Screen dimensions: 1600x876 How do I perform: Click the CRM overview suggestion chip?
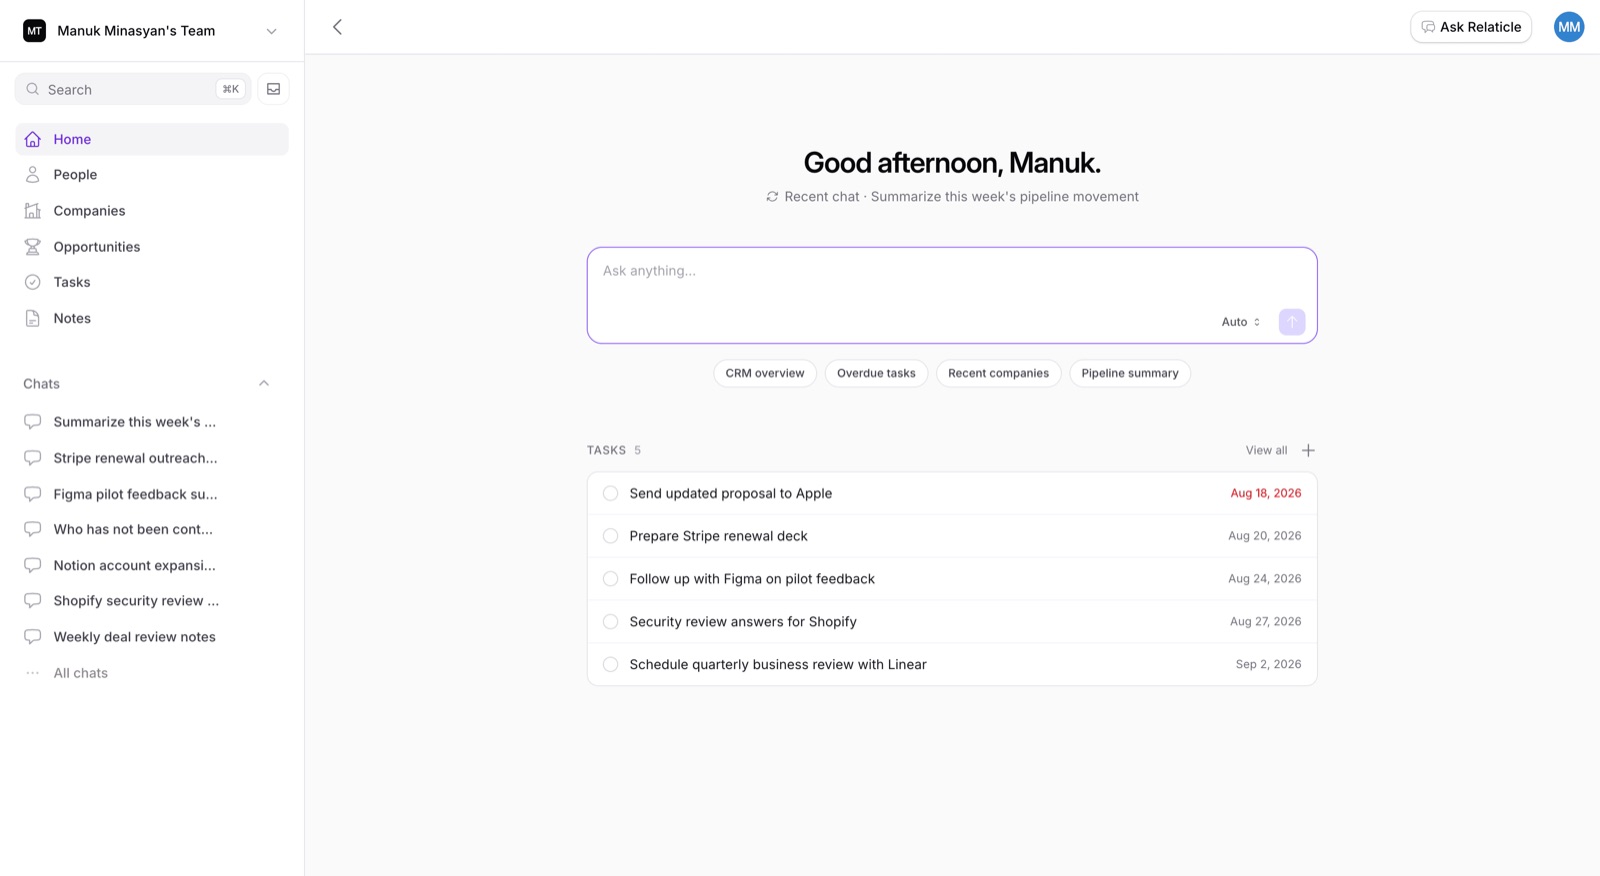(x=765, y=373)
